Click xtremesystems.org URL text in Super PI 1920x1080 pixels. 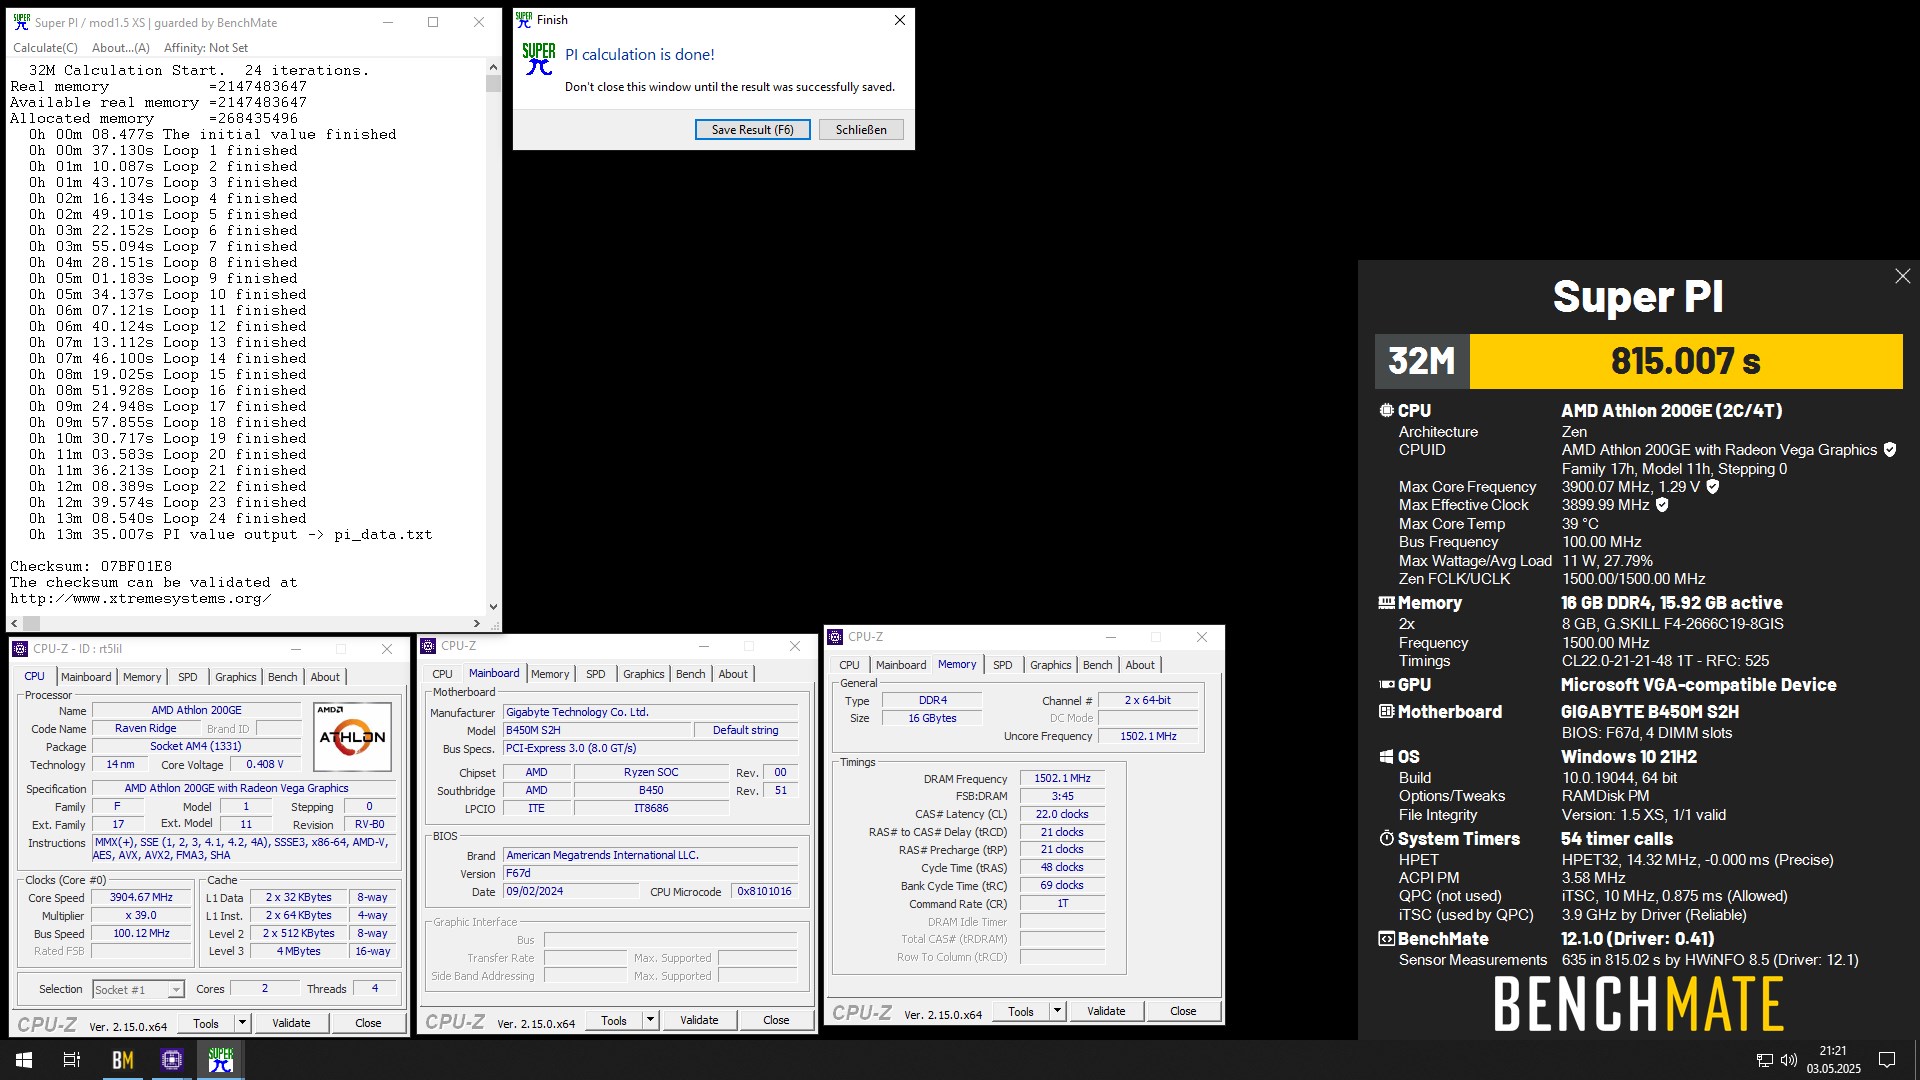click(x=141, y=599)
